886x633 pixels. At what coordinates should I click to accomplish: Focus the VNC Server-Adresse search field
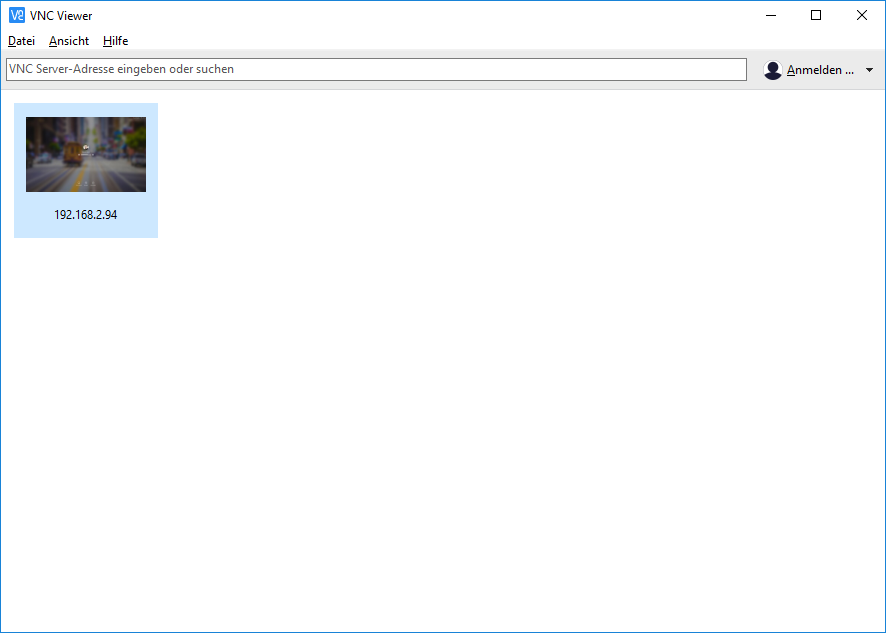click(376, 70)
